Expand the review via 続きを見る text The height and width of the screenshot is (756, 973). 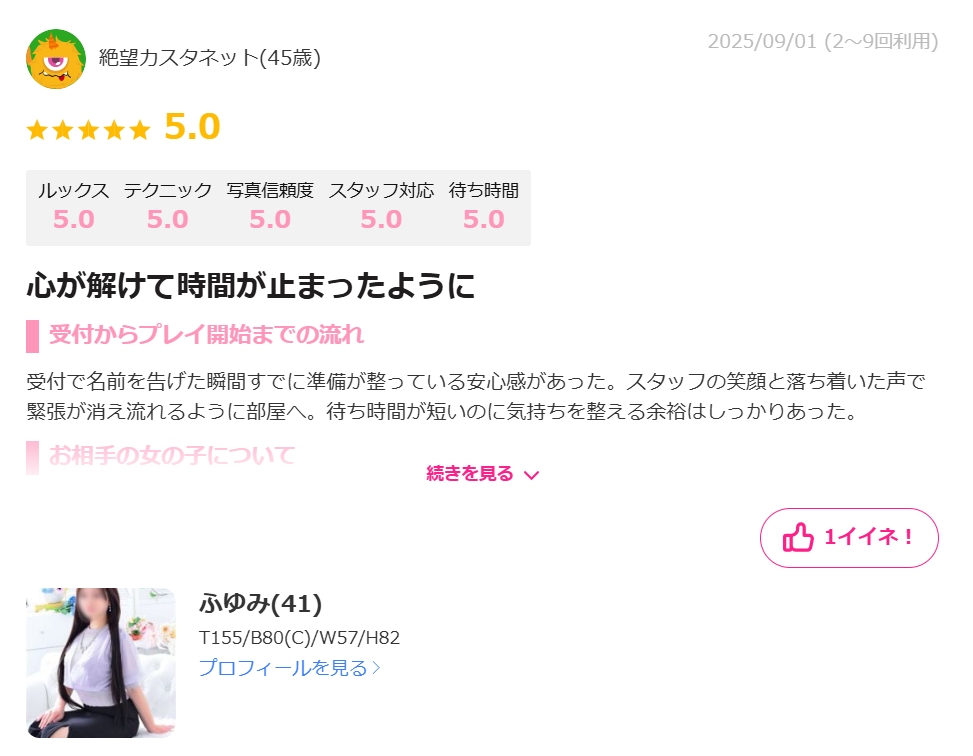(x=470, y=474)
